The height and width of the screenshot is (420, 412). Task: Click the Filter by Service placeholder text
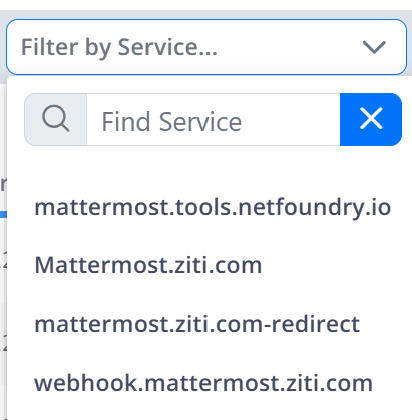(x=119, y=47)
